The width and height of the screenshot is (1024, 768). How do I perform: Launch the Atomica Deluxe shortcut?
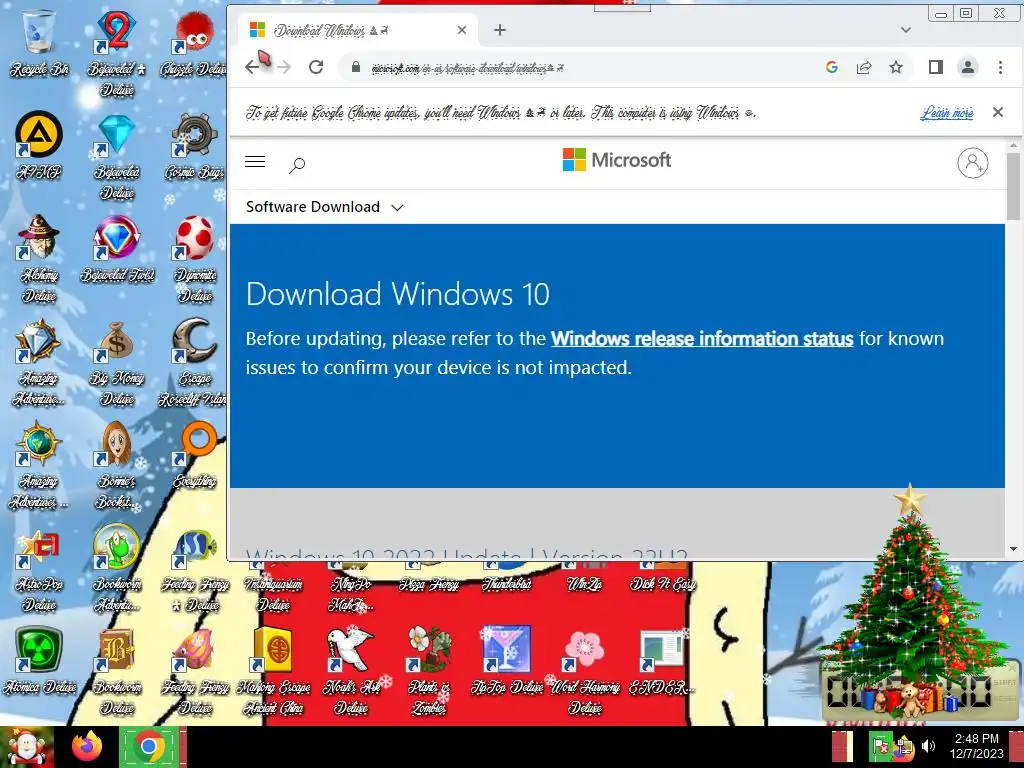coord(39,660)
